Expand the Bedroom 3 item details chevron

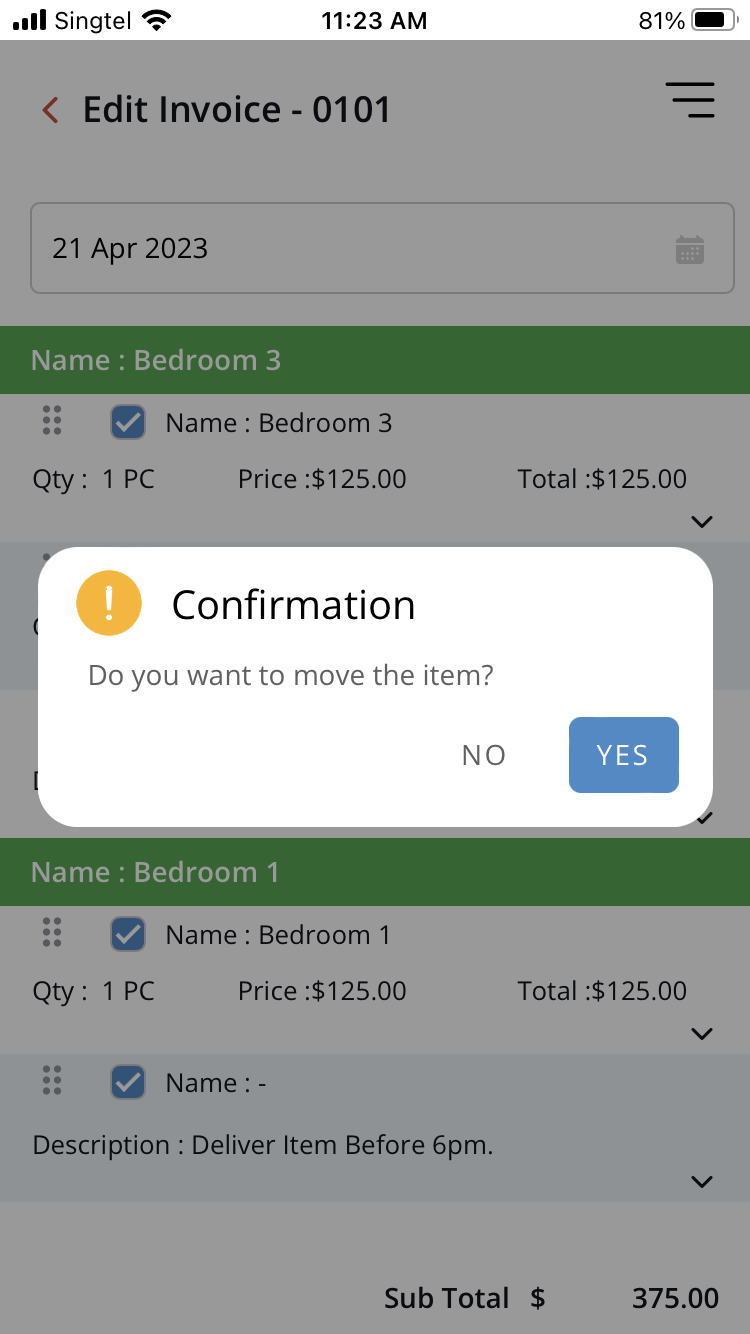point(702,521)
